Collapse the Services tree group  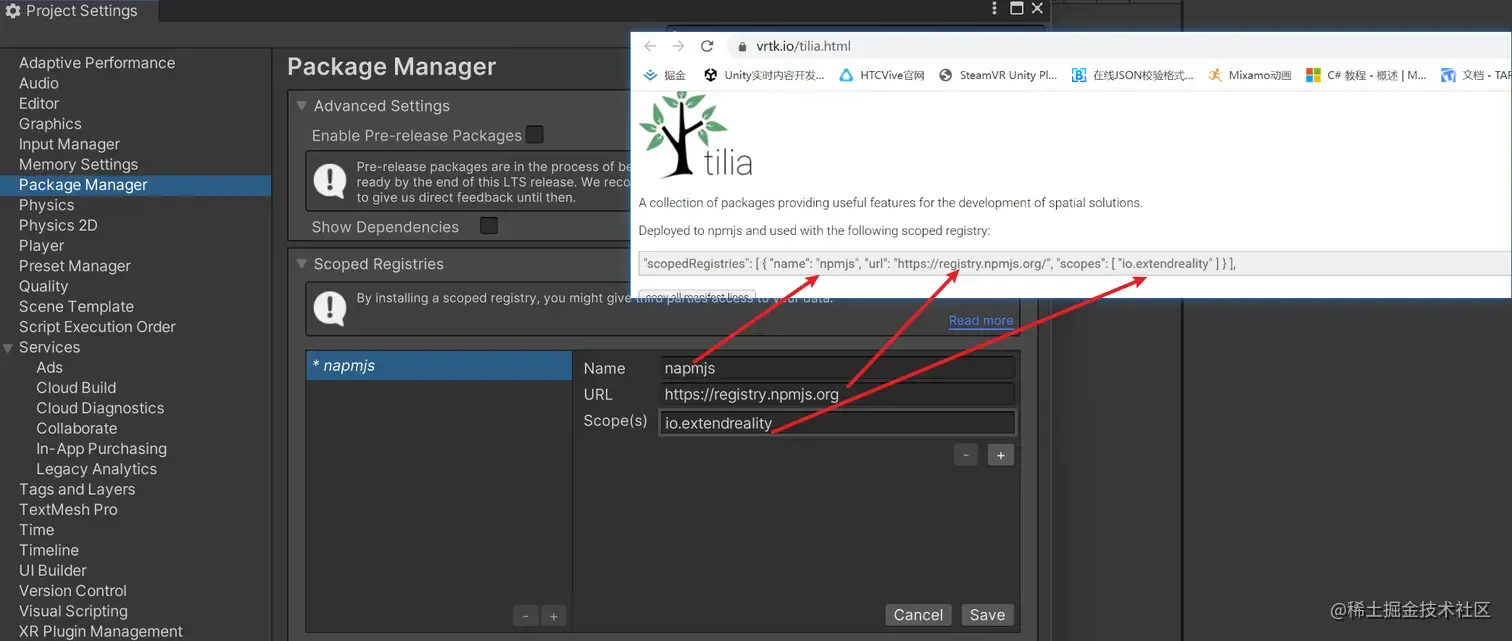point(9,348)
